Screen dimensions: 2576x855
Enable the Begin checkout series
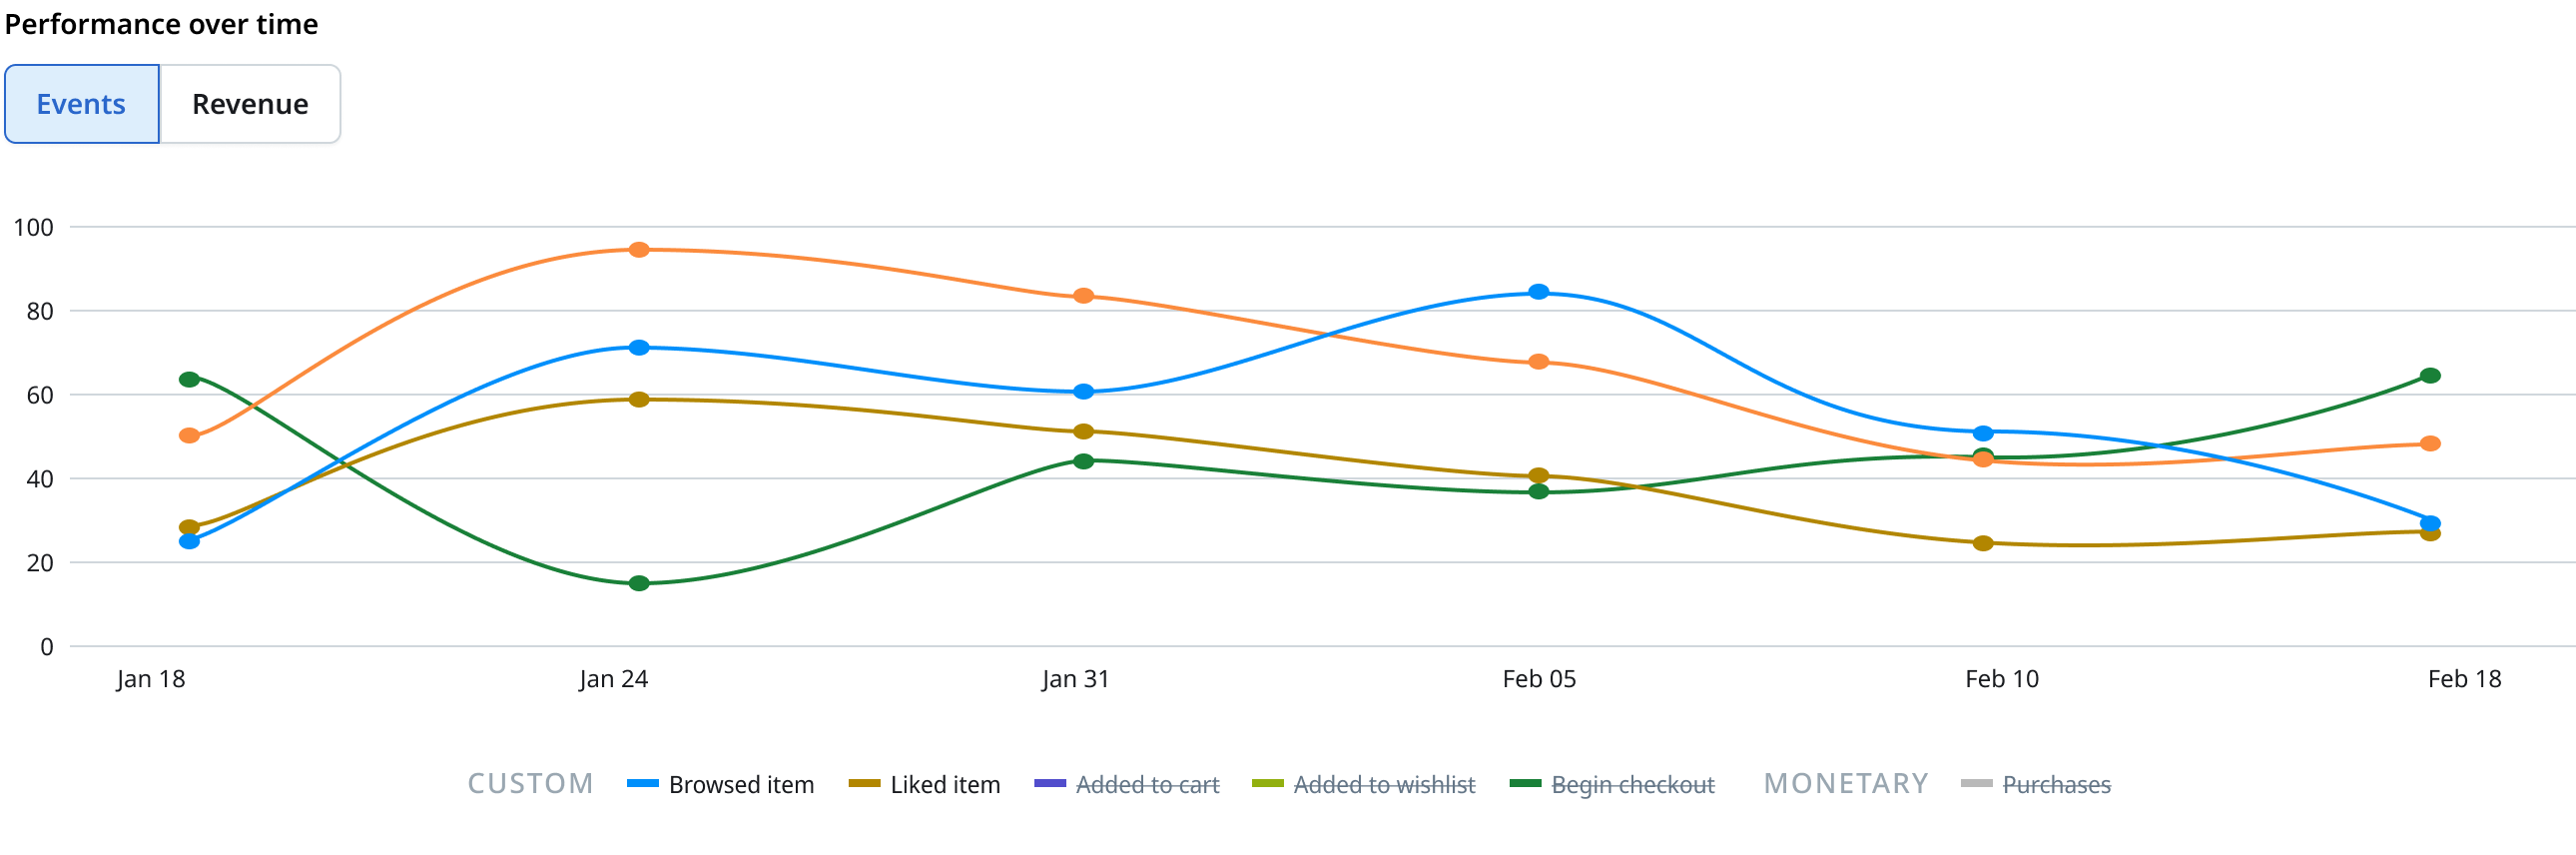coord(1612,785)
